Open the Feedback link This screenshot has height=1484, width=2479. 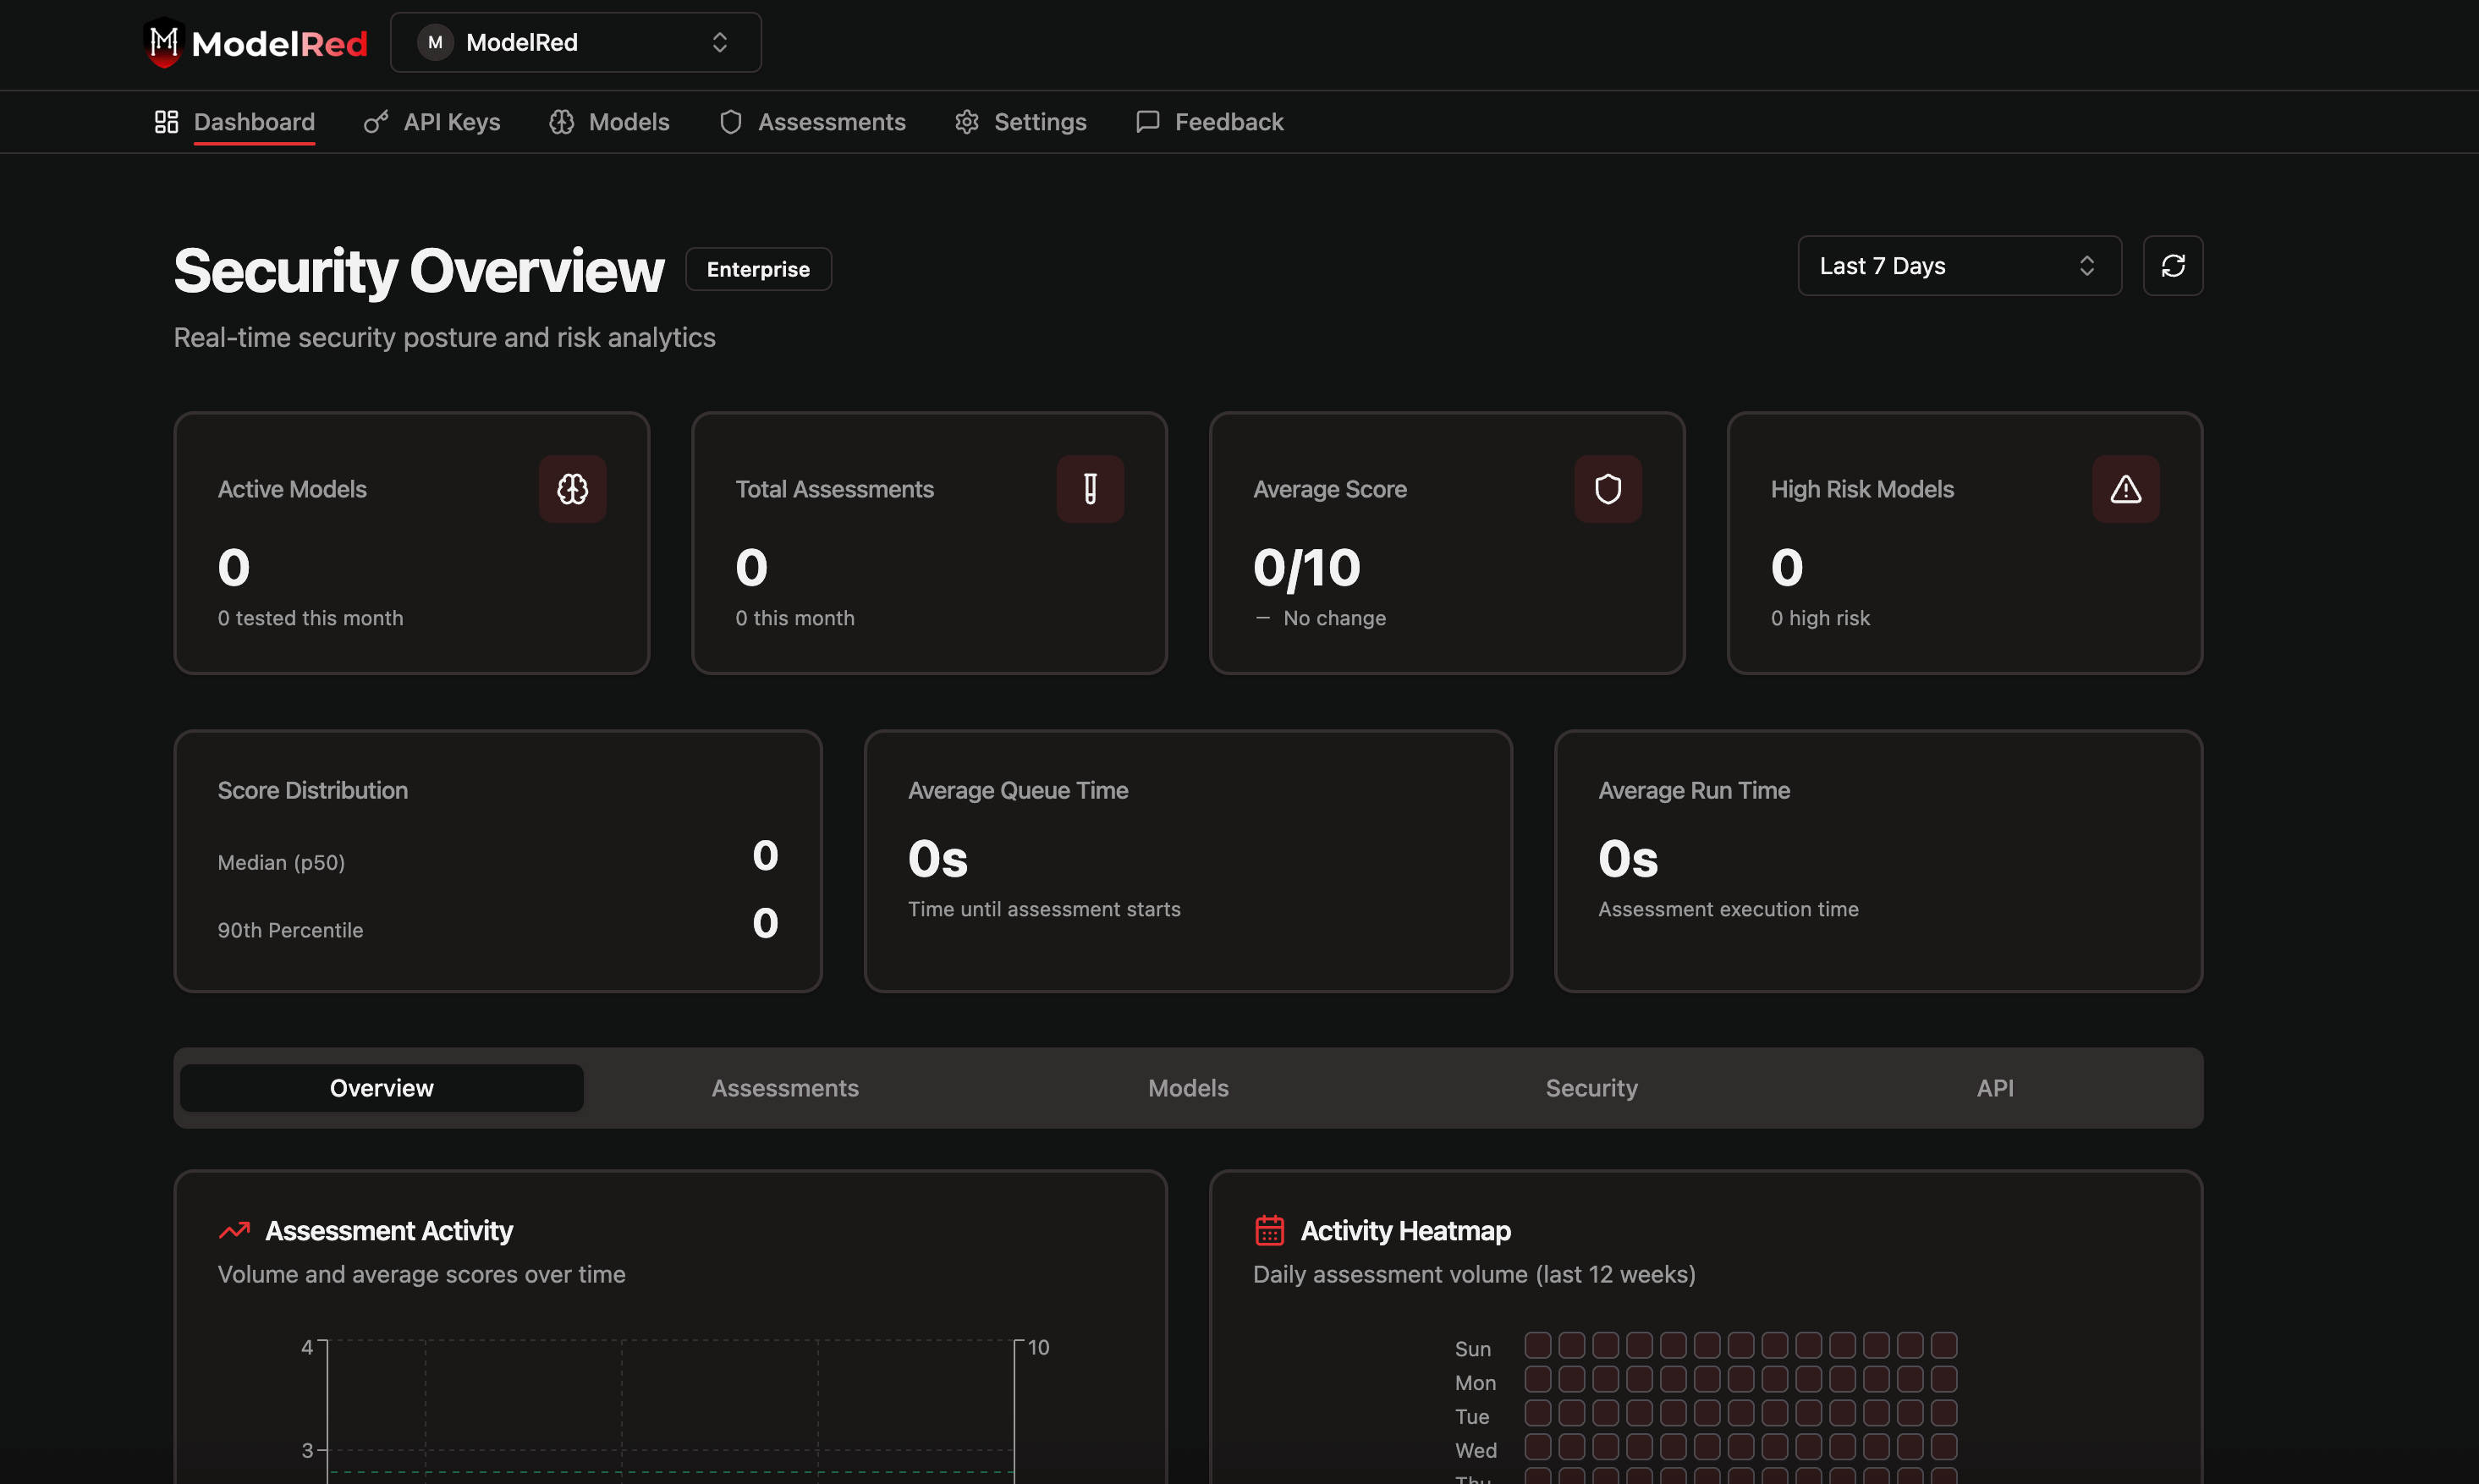pyautogui.click(x=1210, y=122)
